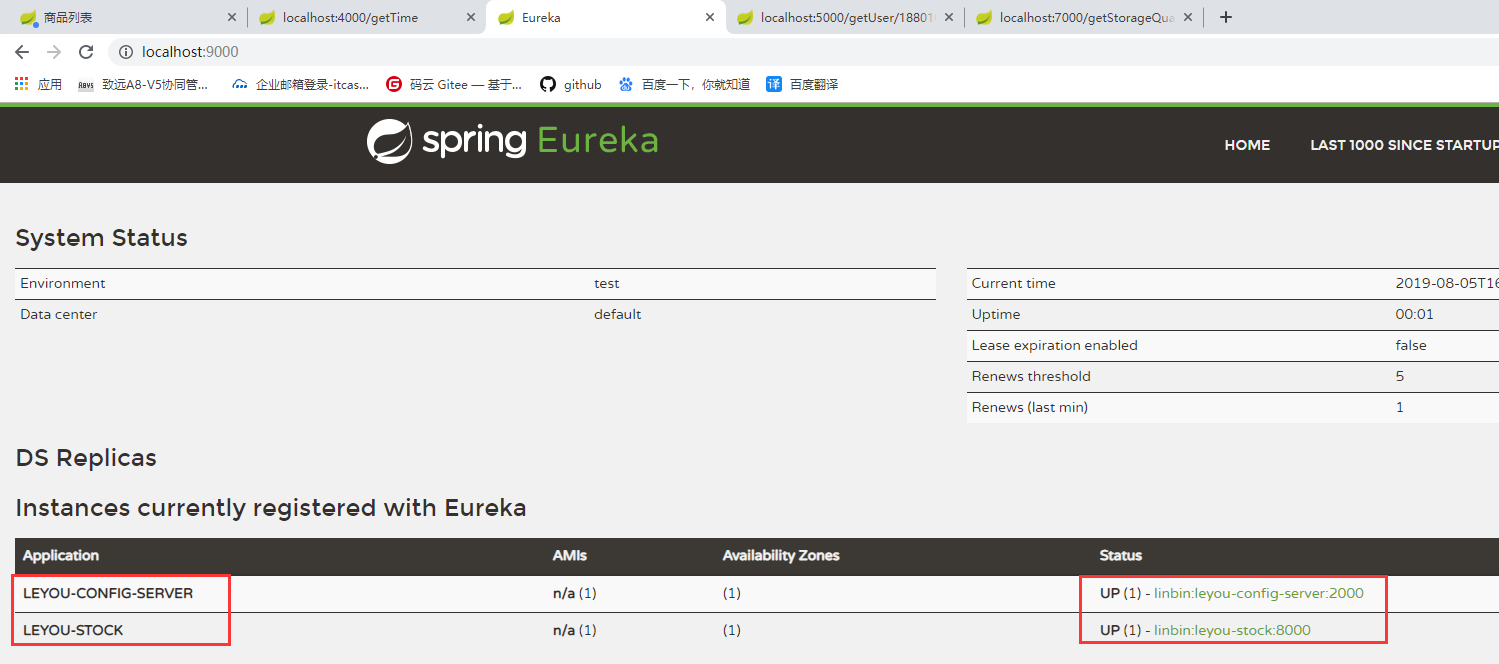The height and width of the screenshot is (664, 1499).
Task: Click the Current time label
Action: (1013, 283)
